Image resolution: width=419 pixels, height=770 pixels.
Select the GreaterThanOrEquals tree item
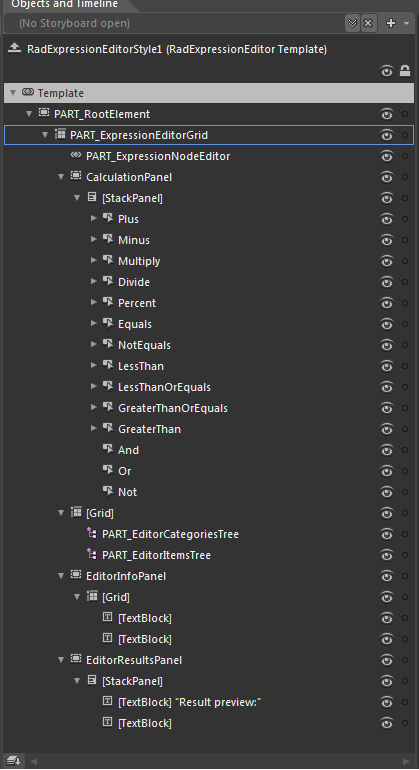click(173, 408)
